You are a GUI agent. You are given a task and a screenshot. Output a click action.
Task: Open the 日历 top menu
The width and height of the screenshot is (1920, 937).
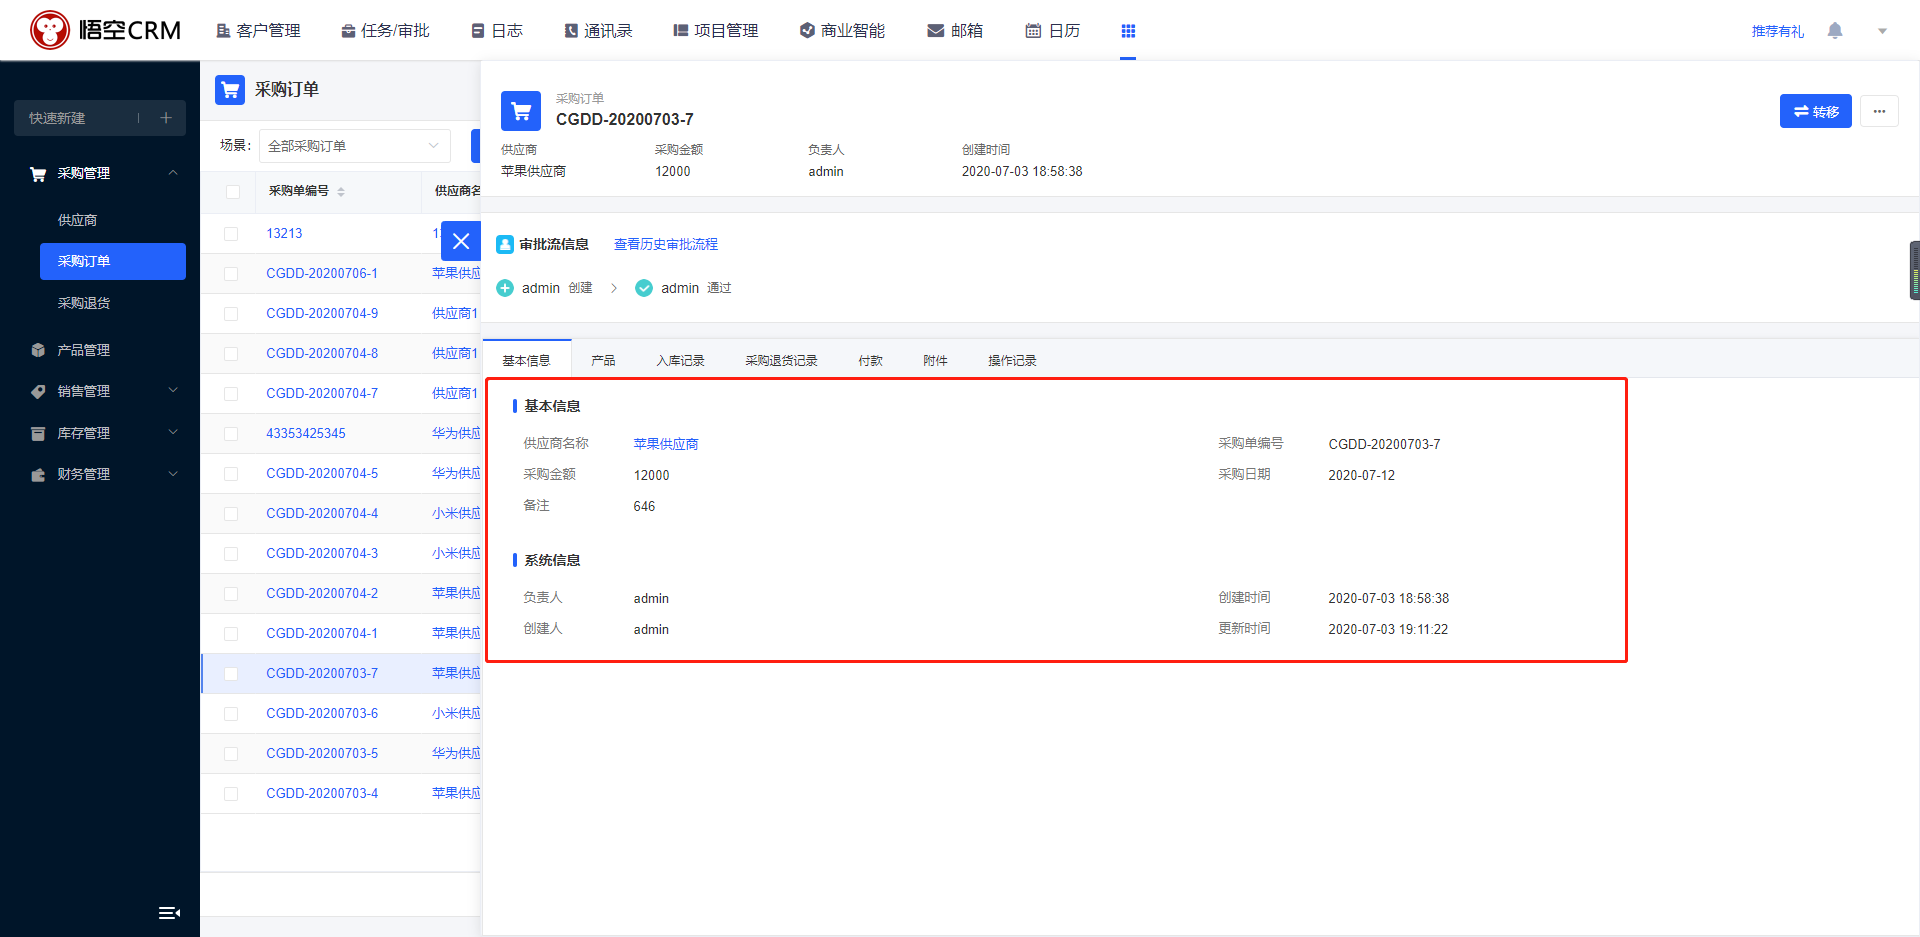tap(1053, 31)
